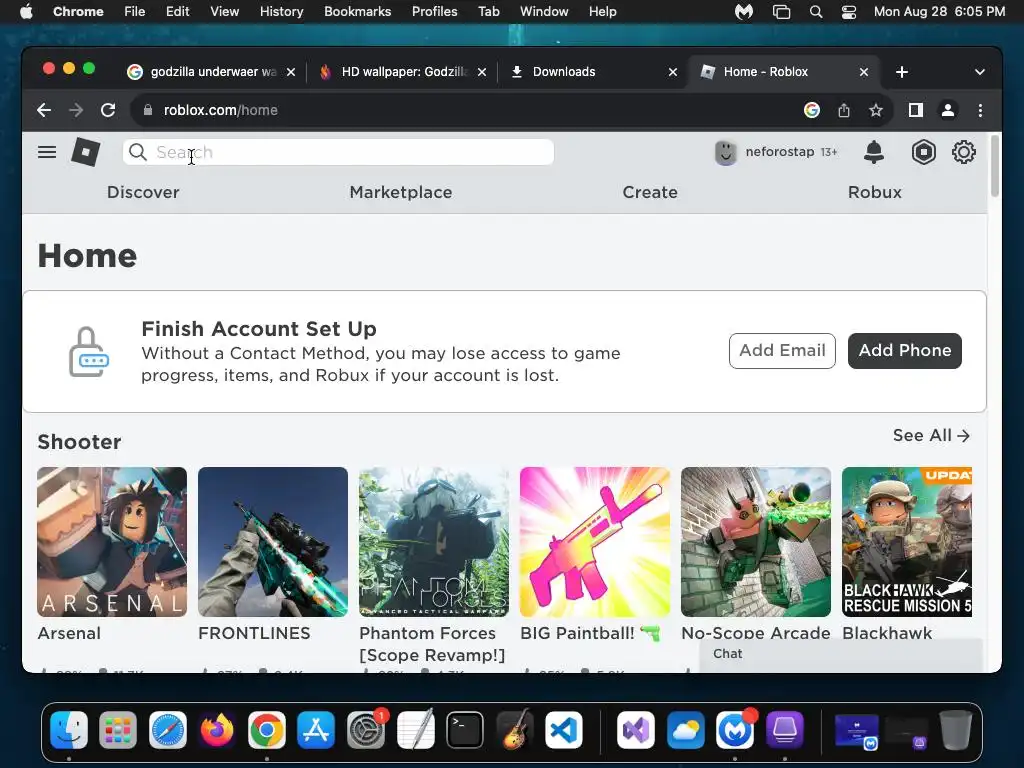
Task: Open App Store from the Dock
Action: click(x=316, y=729)
